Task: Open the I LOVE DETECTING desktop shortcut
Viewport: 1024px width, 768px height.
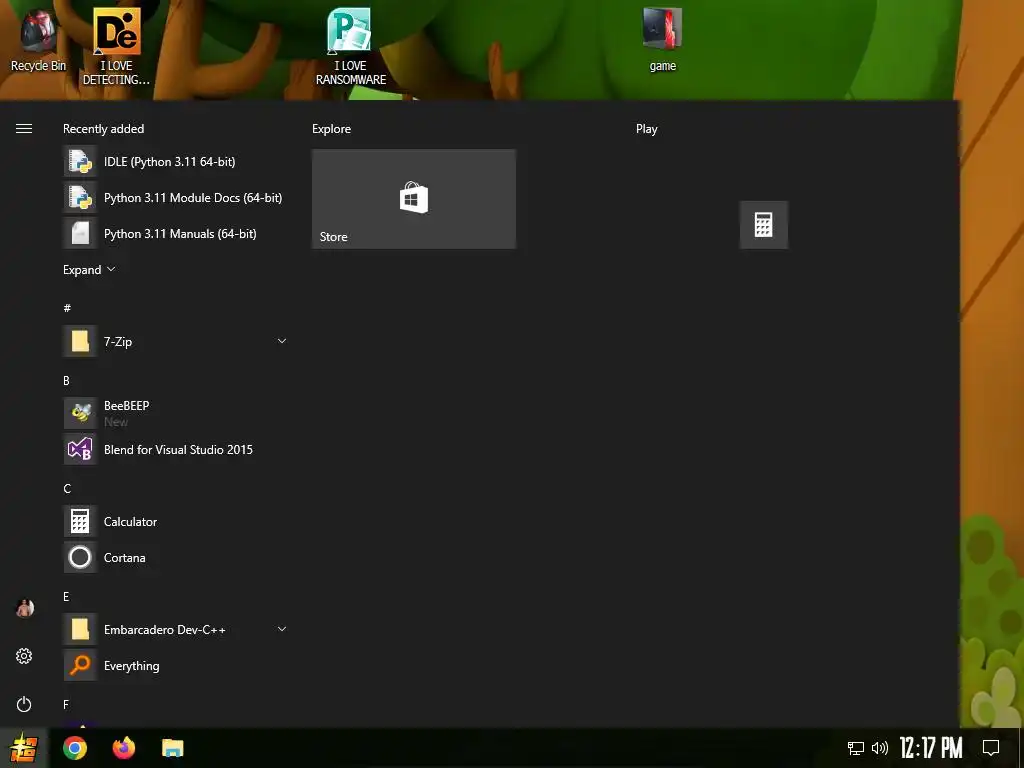Action: coord(116,47)
